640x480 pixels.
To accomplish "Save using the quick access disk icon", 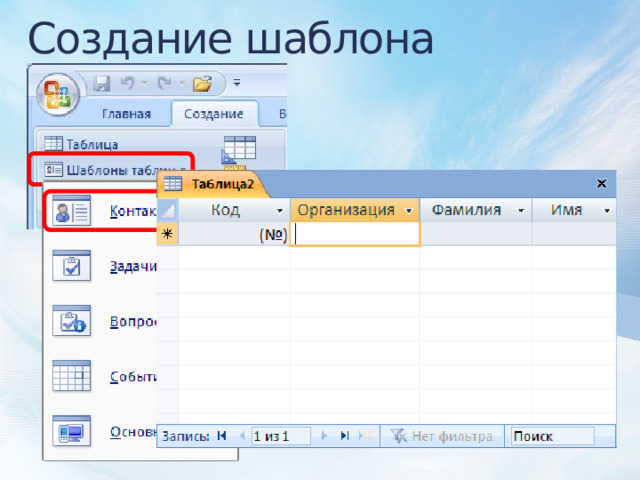I will click(x=102, y=83).
